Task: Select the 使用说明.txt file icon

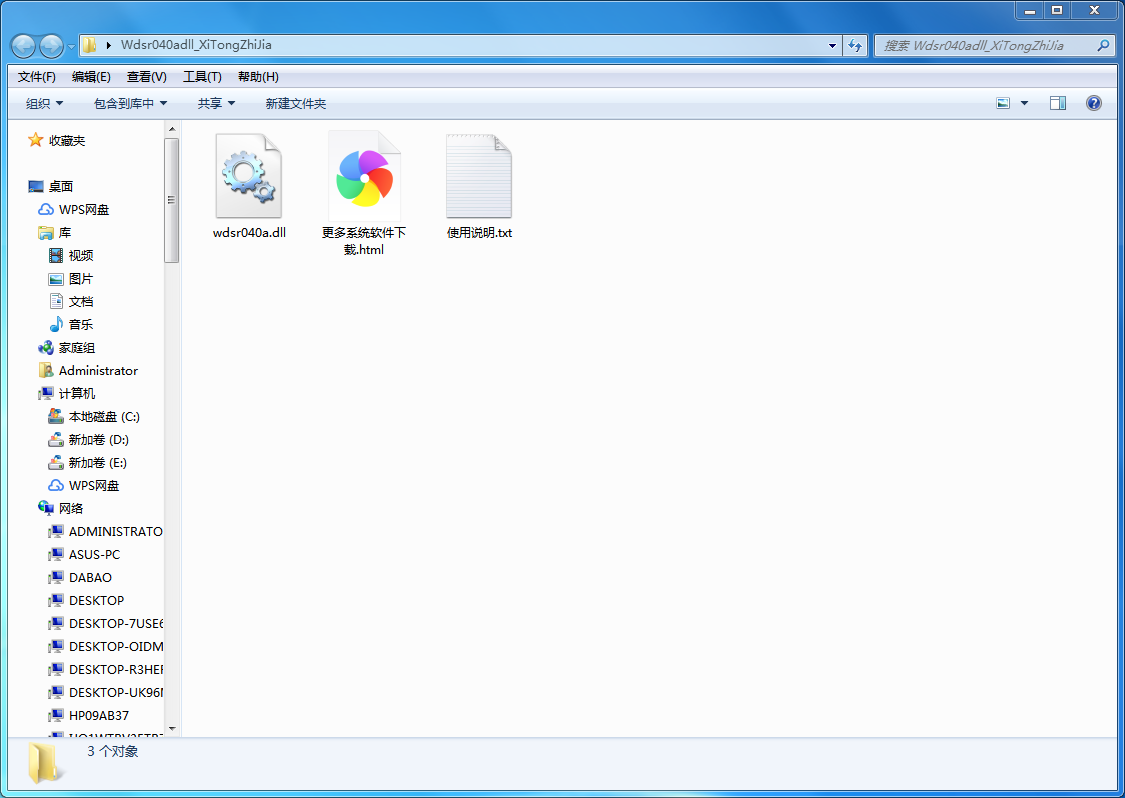Action: tap(479, 176)
